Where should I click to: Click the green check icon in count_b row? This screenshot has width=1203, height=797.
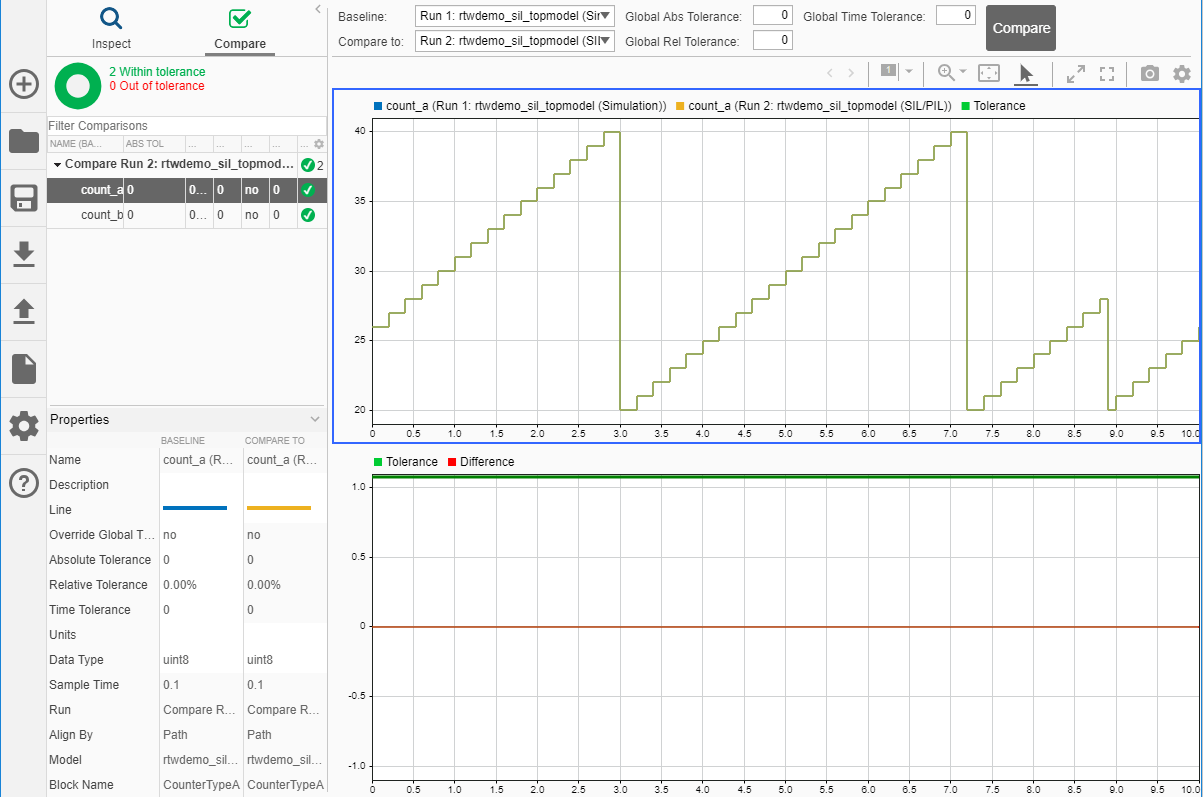(308, 215)
